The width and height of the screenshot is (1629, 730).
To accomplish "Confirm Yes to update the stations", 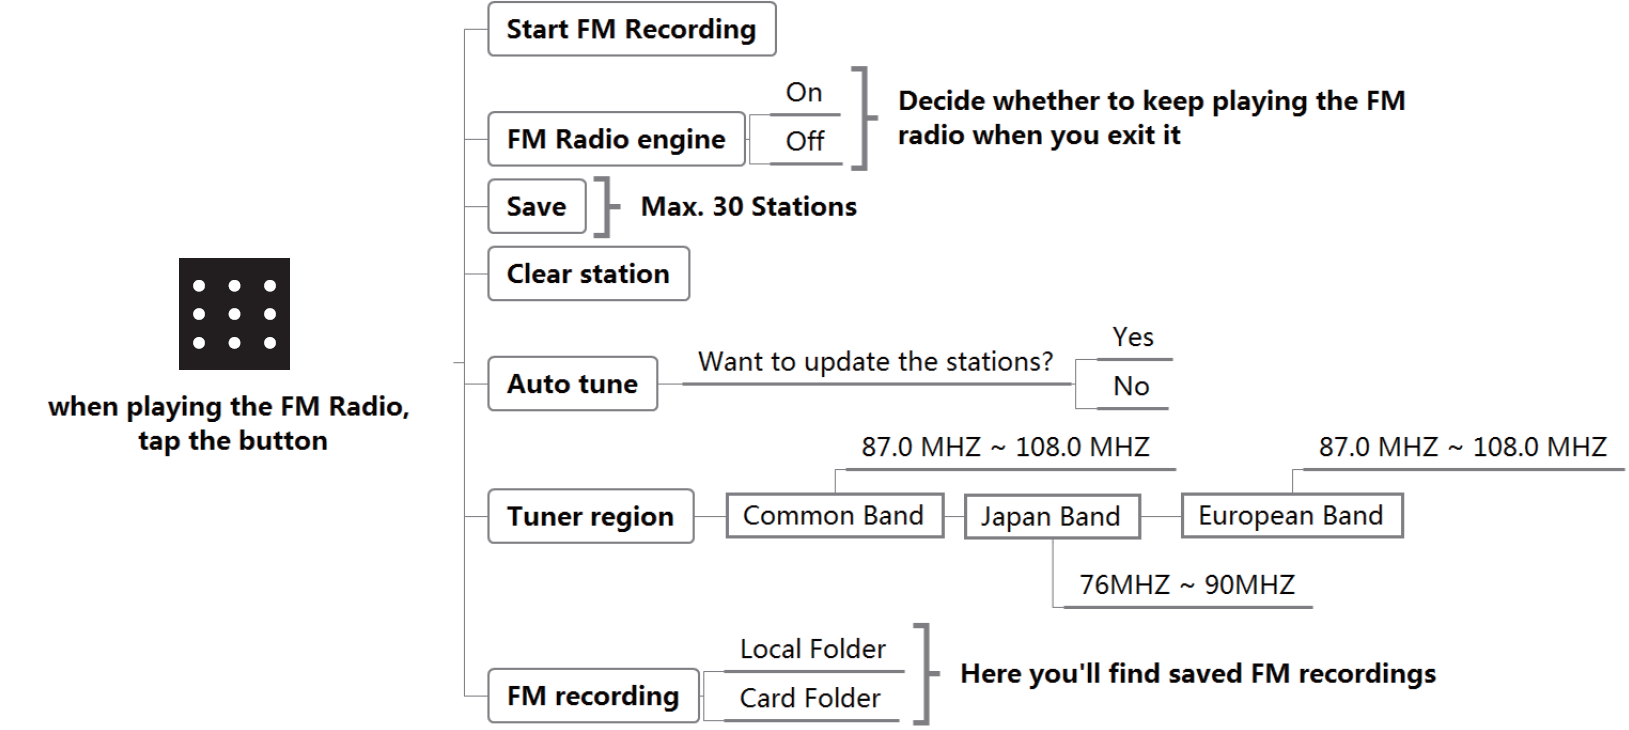I will coord(1132,338).
